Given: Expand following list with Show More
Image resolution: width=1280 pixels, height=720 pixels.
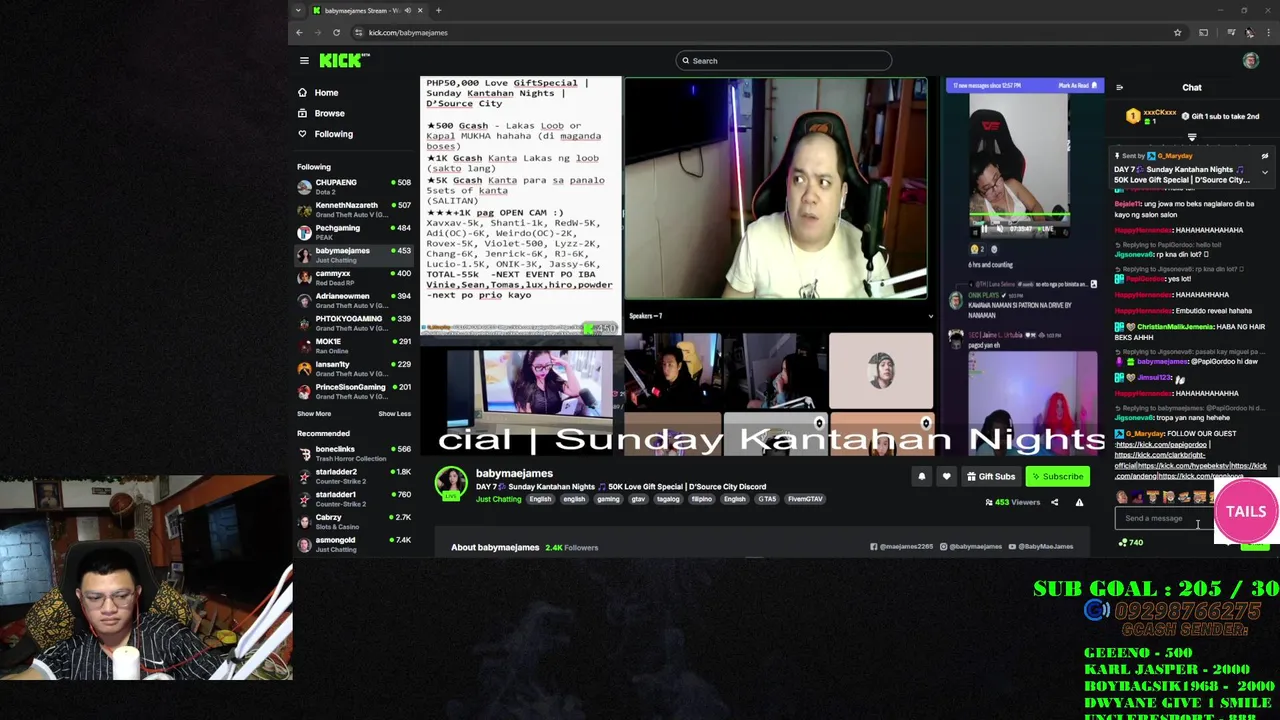Looking at the screenshot, I should 313,414.
